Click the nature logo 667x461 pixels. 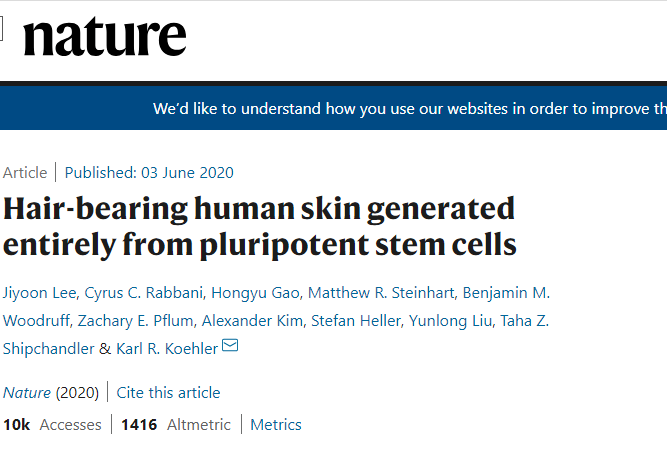pos(105,37)
